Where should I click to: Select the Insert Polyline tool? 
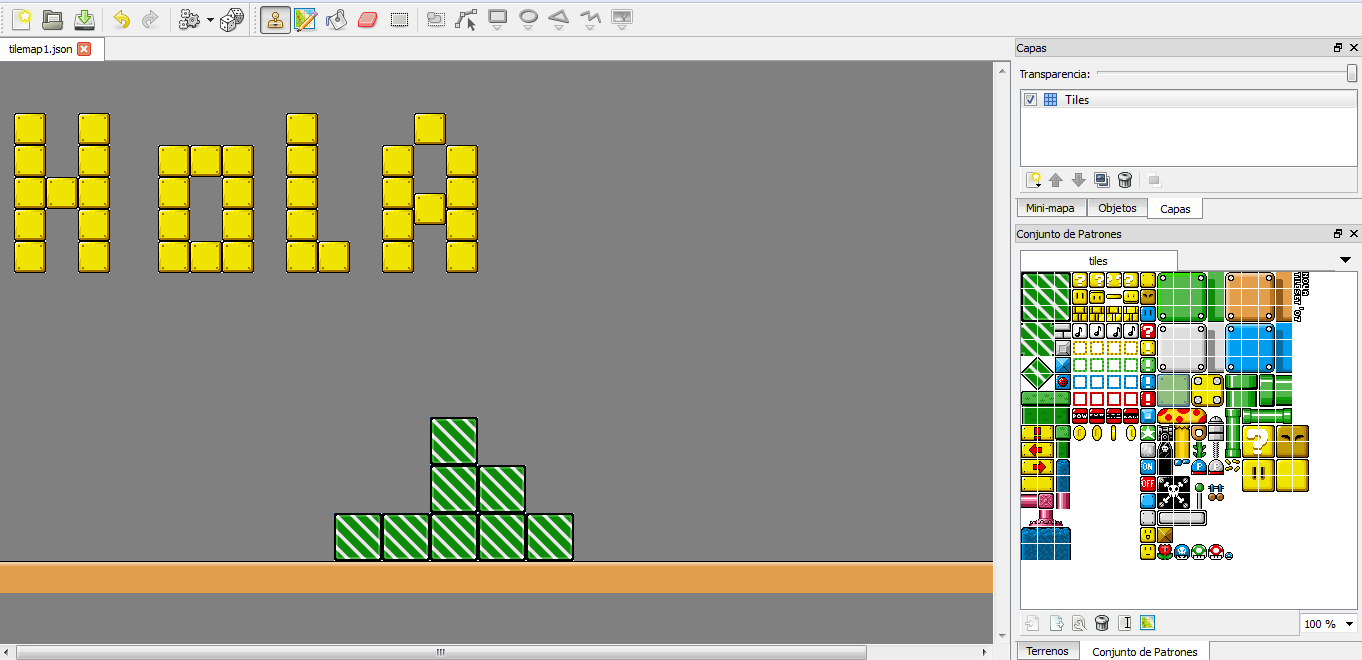pyautogui.click(x=590, y=19)
